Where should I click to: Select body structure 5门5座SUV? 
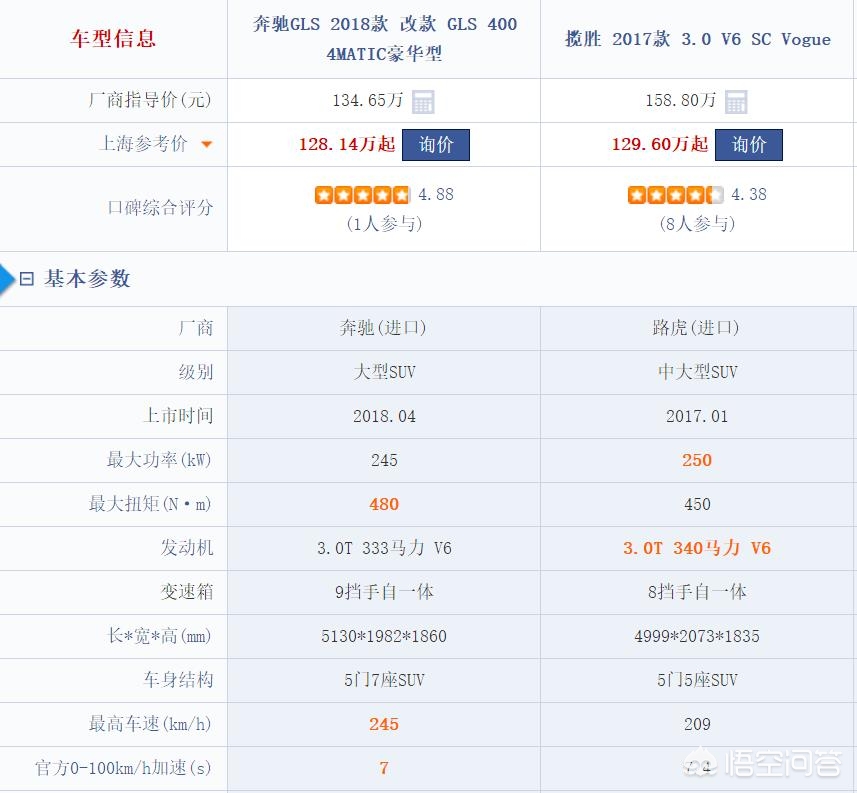697,680
